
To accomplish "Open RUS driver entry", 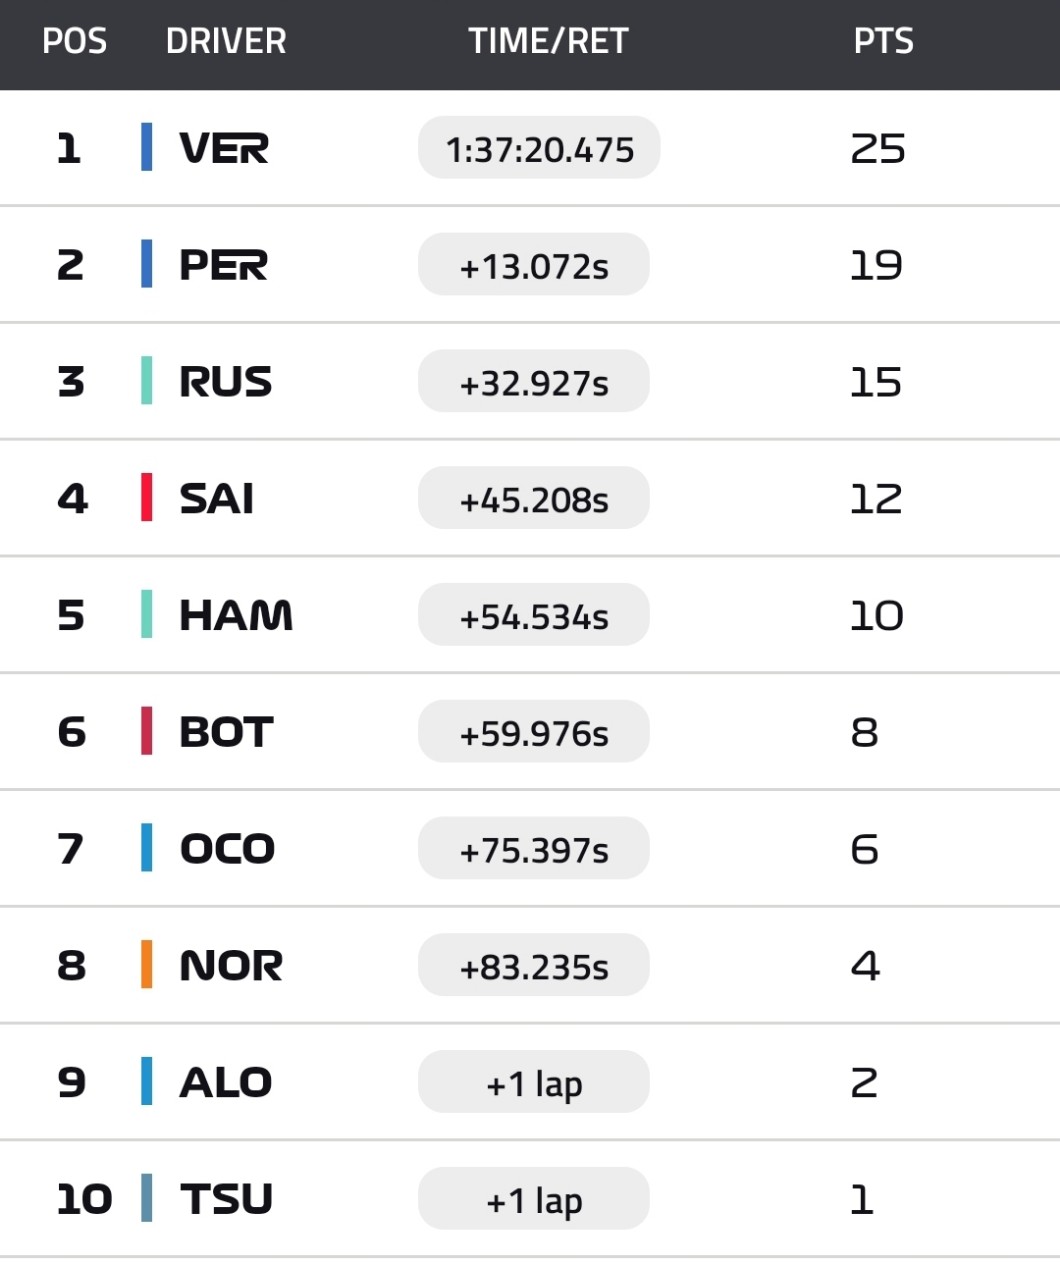I will (x=225, y=382).
